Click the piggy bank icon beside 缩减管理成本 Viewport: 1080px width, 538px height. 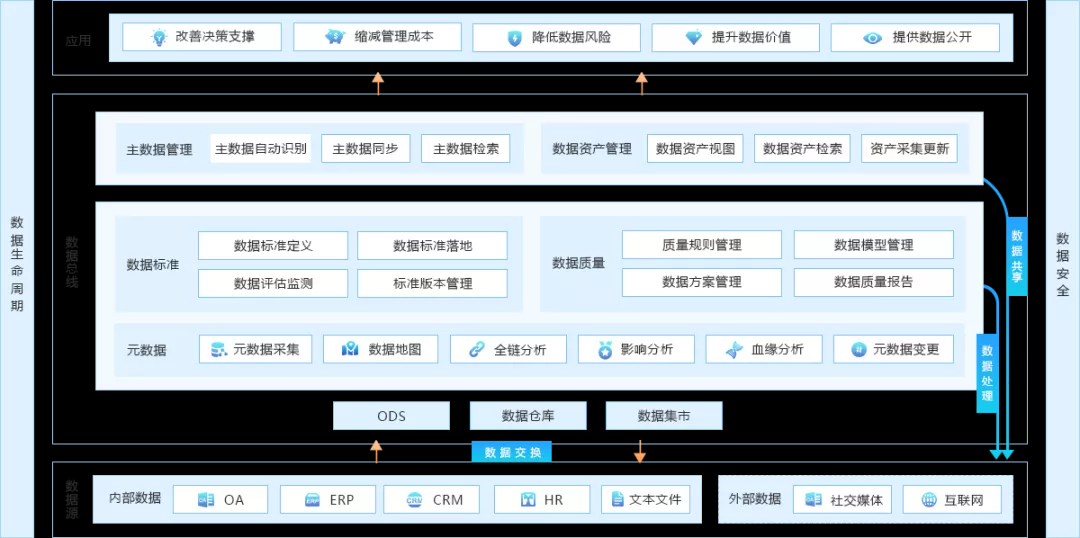pyautogui.click(x=335, y=37)
